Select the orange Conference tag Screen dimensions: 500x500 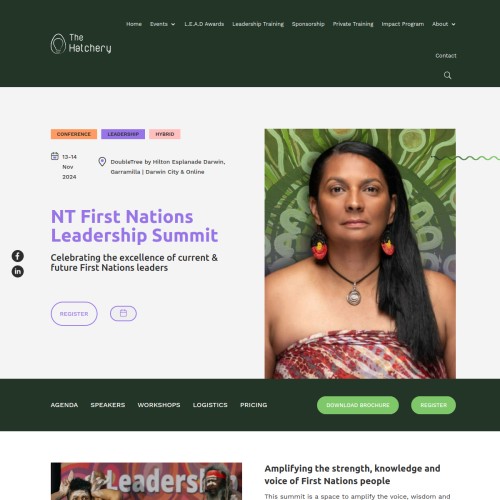coord(74,134)
